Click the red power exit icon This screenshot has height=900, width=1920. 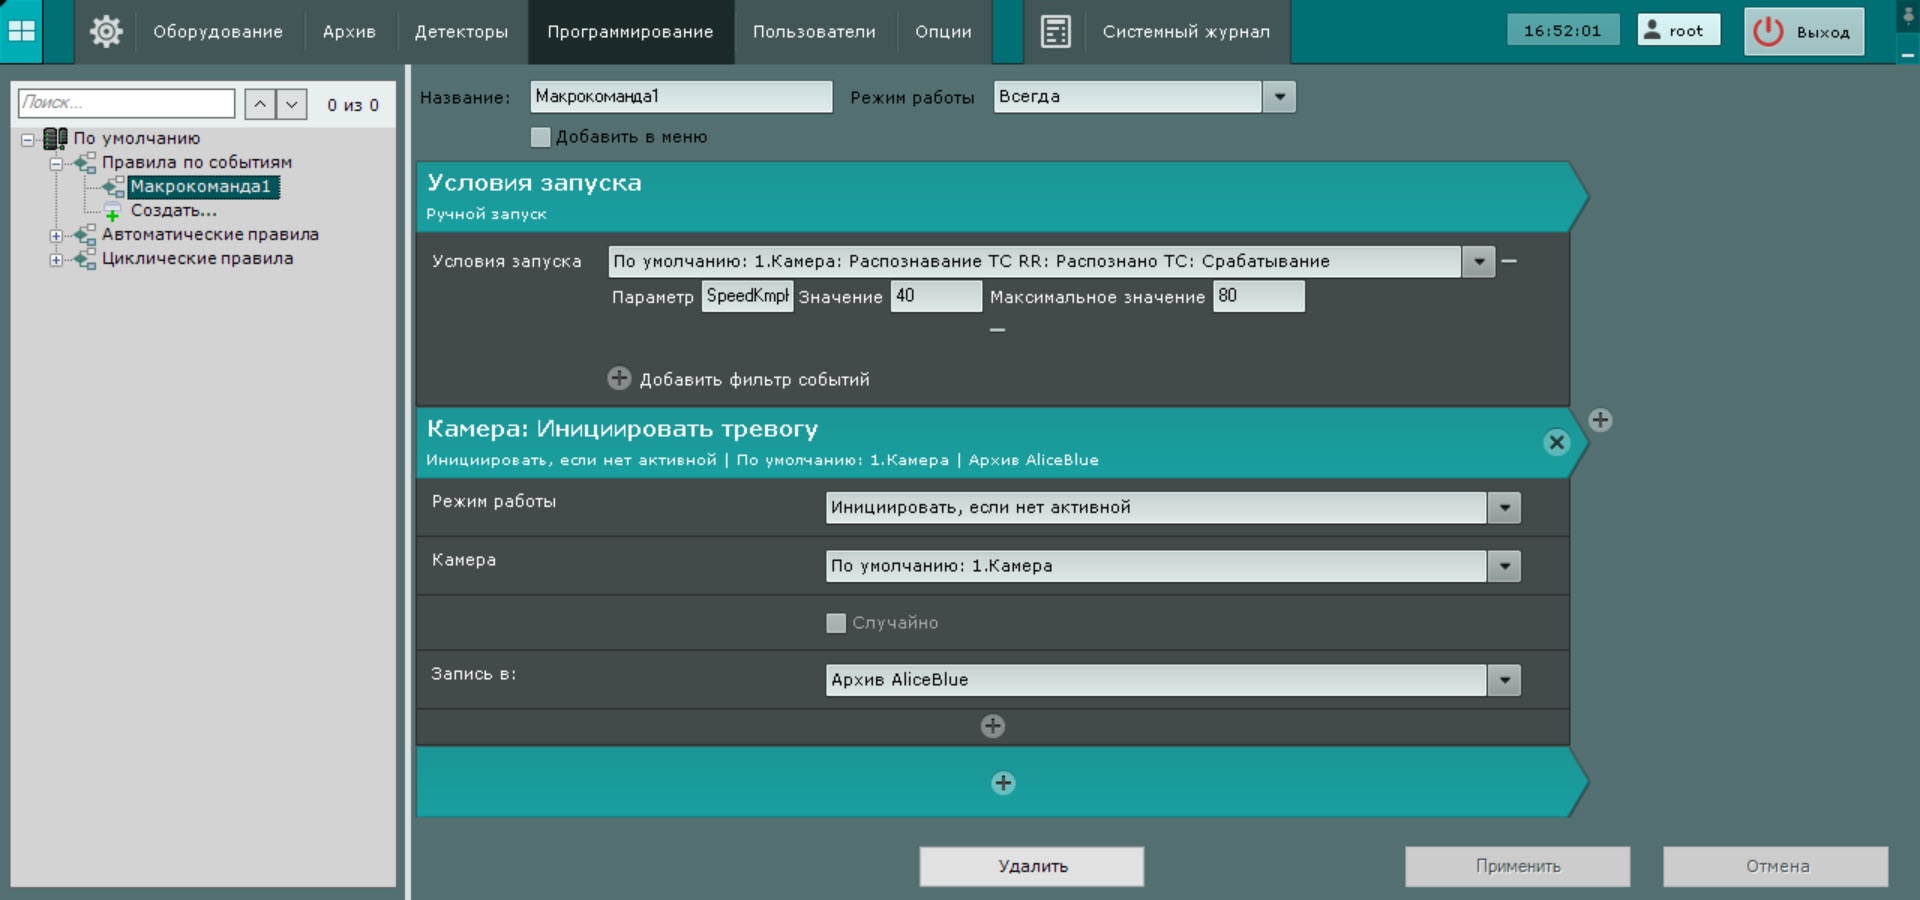click(1768, 31)
